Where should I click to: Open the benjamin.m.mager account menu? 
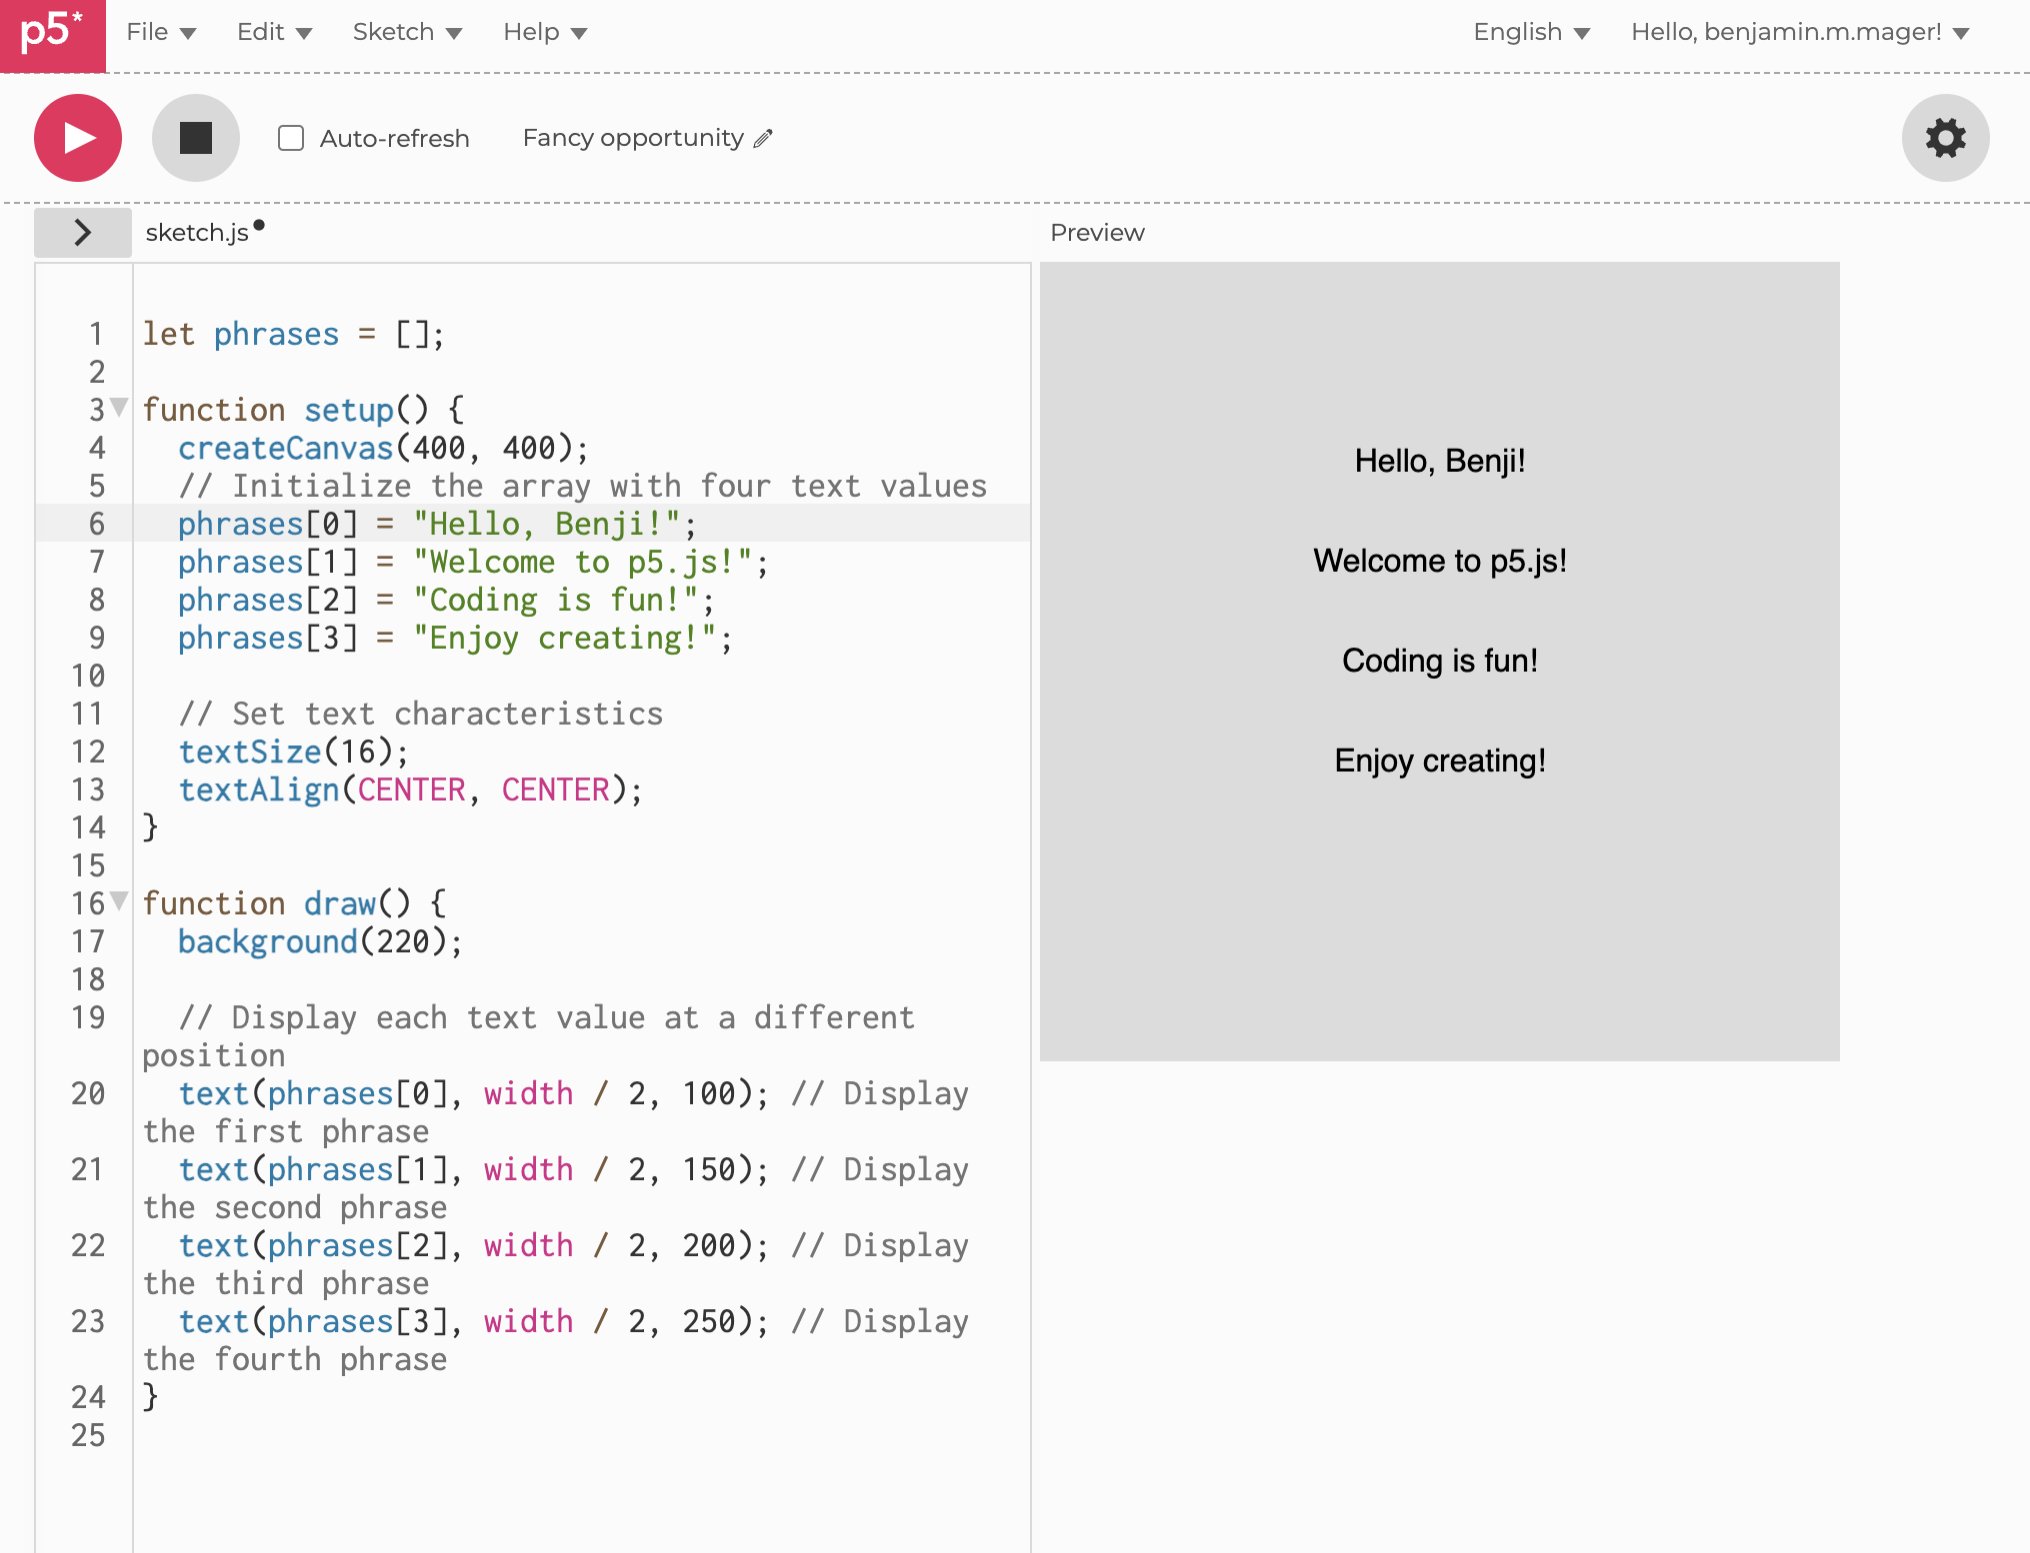1795,31
